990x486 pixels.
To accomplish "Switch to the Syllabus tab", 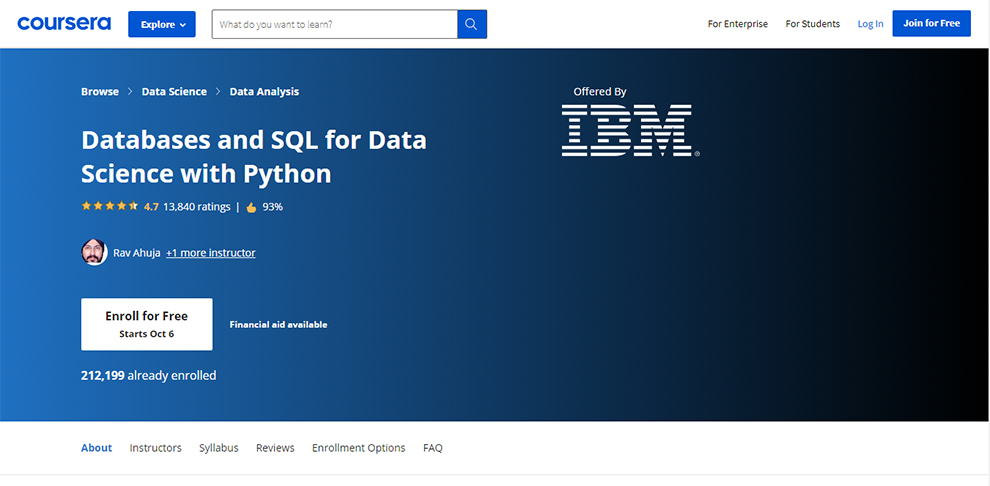I will tap(218, 448).
